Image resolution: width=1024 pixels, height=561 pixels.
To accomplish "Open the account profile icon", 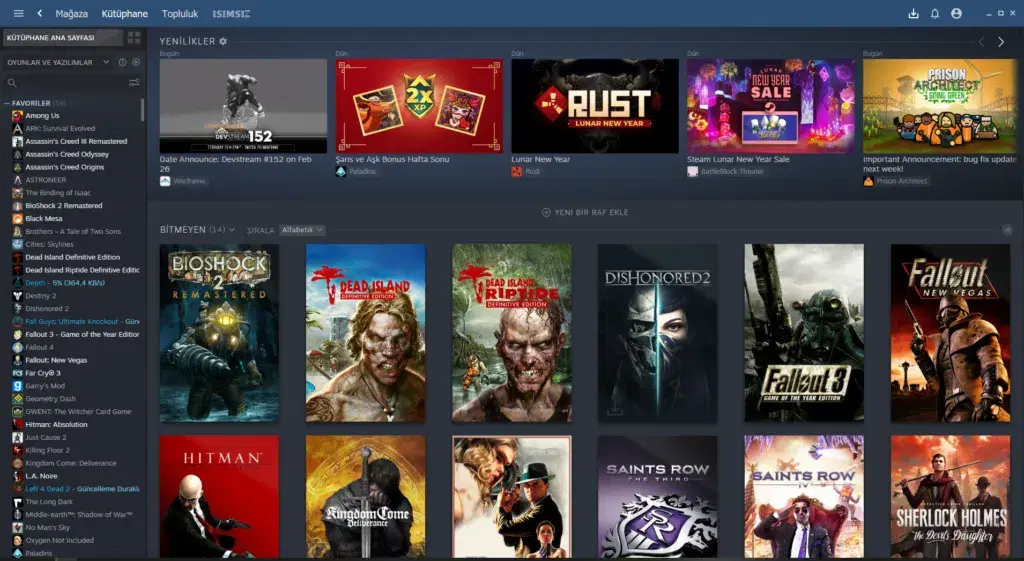I will tap(956, 14).
